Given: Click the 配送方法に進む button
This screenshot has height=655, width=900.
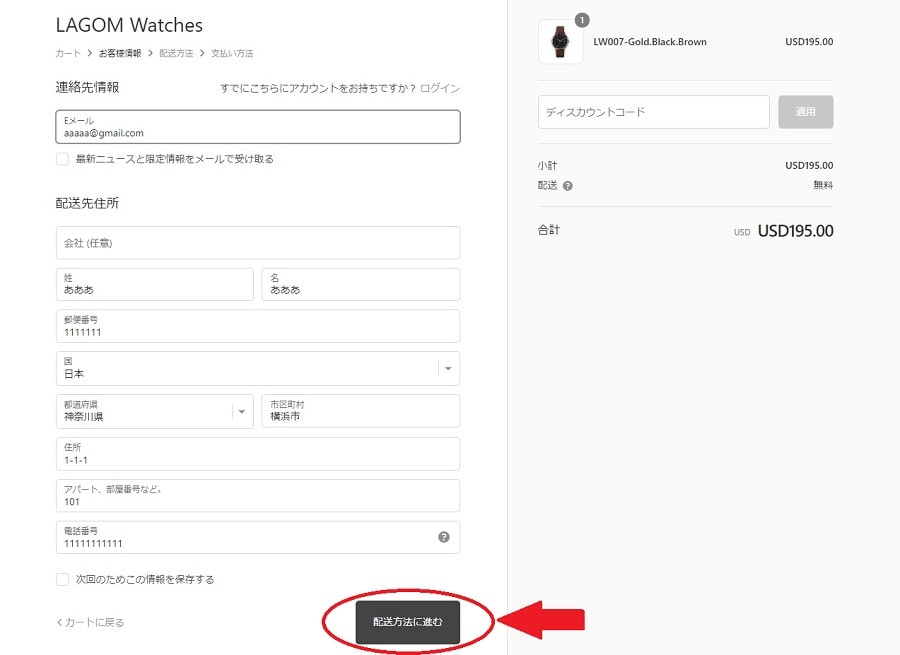Looking at the screenshot, I should tap(408, 622).
